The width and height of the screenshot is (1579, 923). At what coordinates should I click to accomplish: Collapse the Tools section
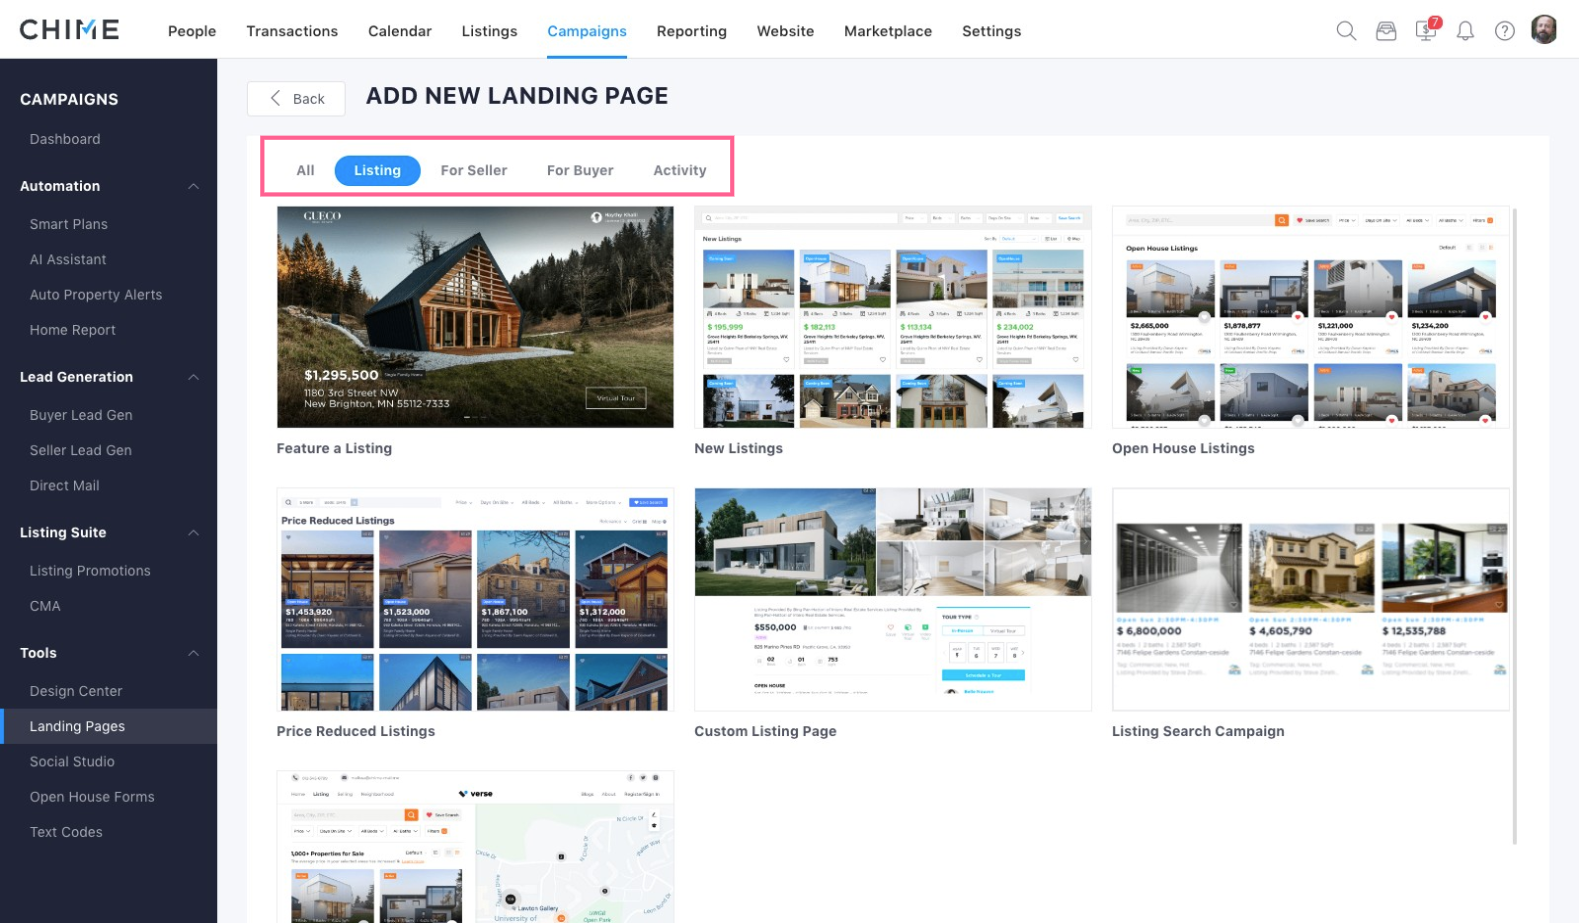tap(193, 653)
